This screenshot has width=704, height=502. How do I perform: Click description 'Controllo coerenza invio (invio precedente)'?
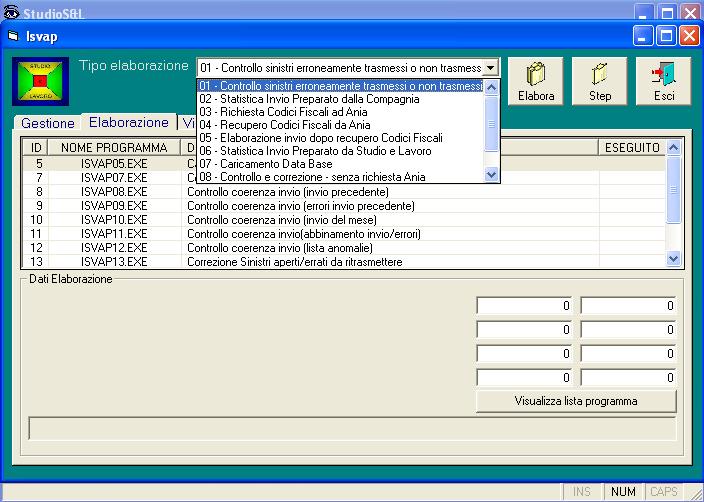(288, 192)
